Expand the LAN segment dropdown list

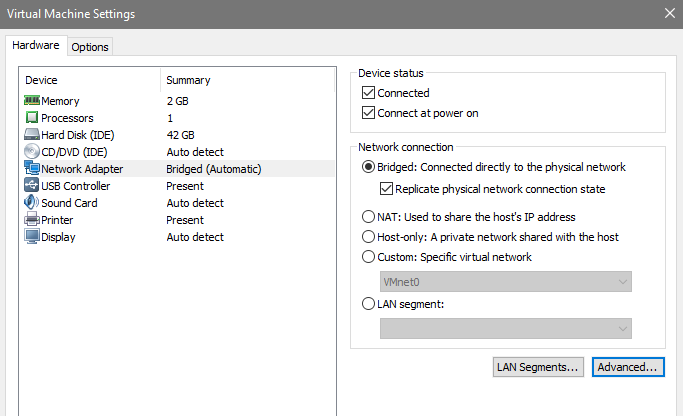tap(506, 329)
